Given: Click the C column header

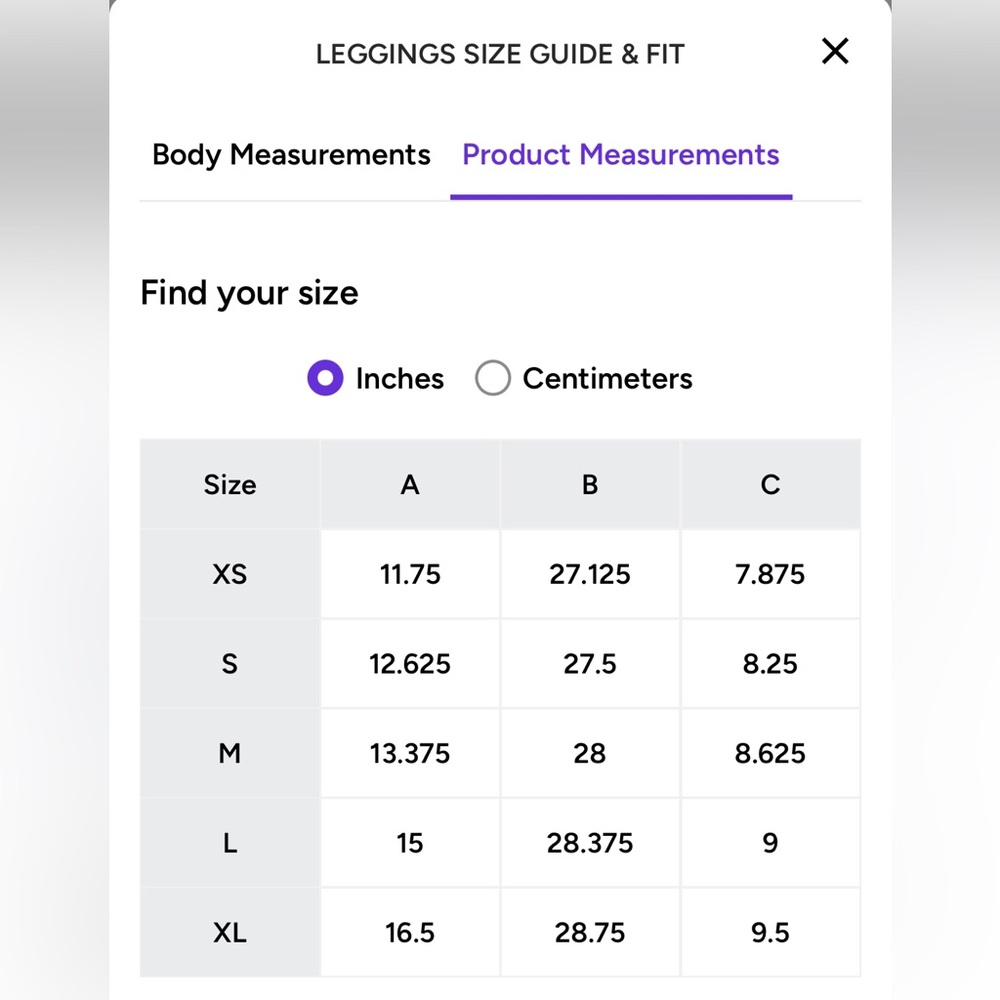Looking at the screenshot, I should pyautogui.click(x=770, y=485).
